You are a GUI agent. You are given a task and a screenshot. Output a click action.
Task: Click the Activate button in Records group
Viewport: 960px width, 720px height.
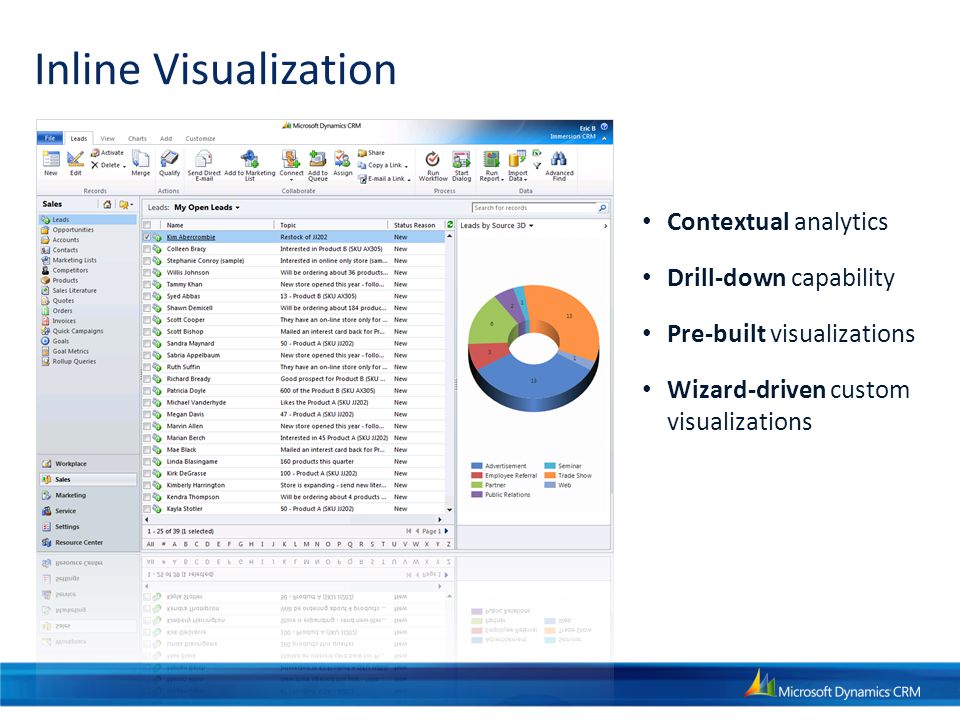pyautogui.click(x=108, y=152)
